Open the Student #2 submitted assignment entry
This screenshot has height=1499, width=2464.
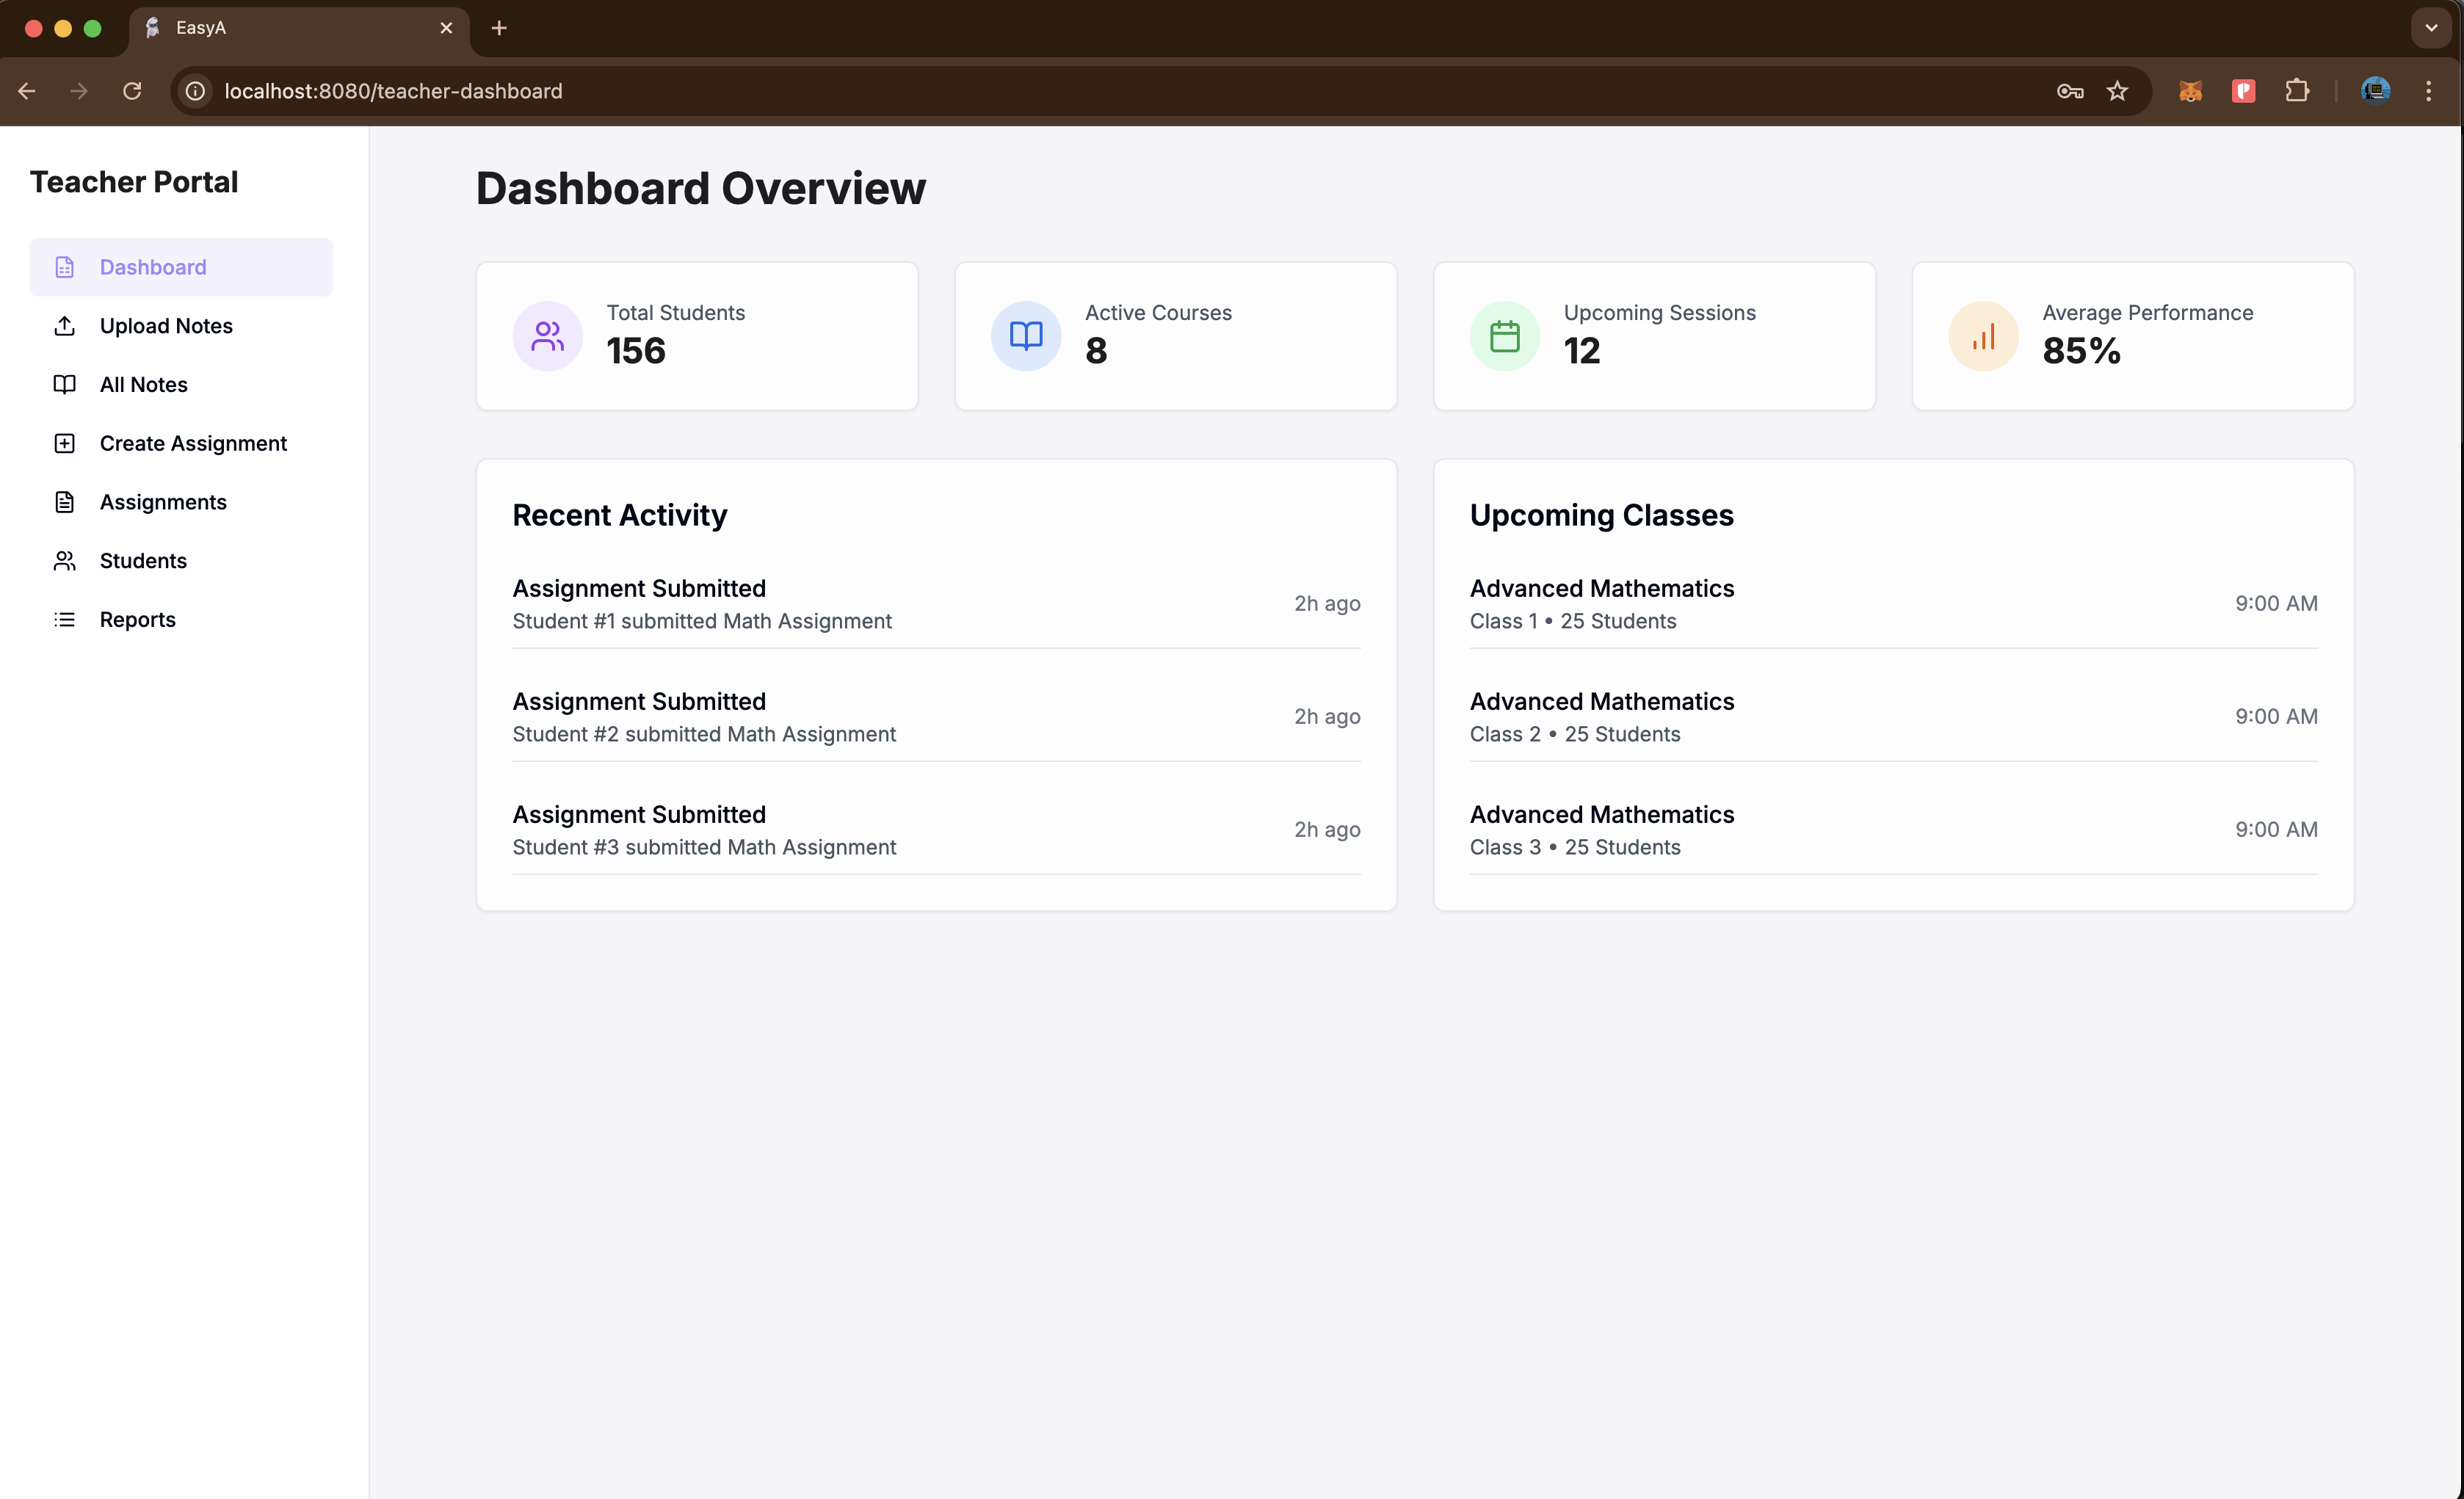point(704,717)
